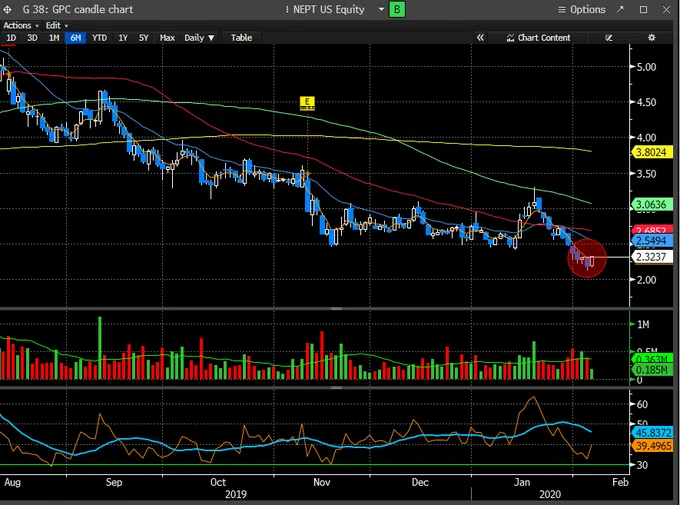Image resolution: width=680 pixels, height=505 pixels.
Task: Click the 2.3237 last price label
Action: [x=651, y=257]
